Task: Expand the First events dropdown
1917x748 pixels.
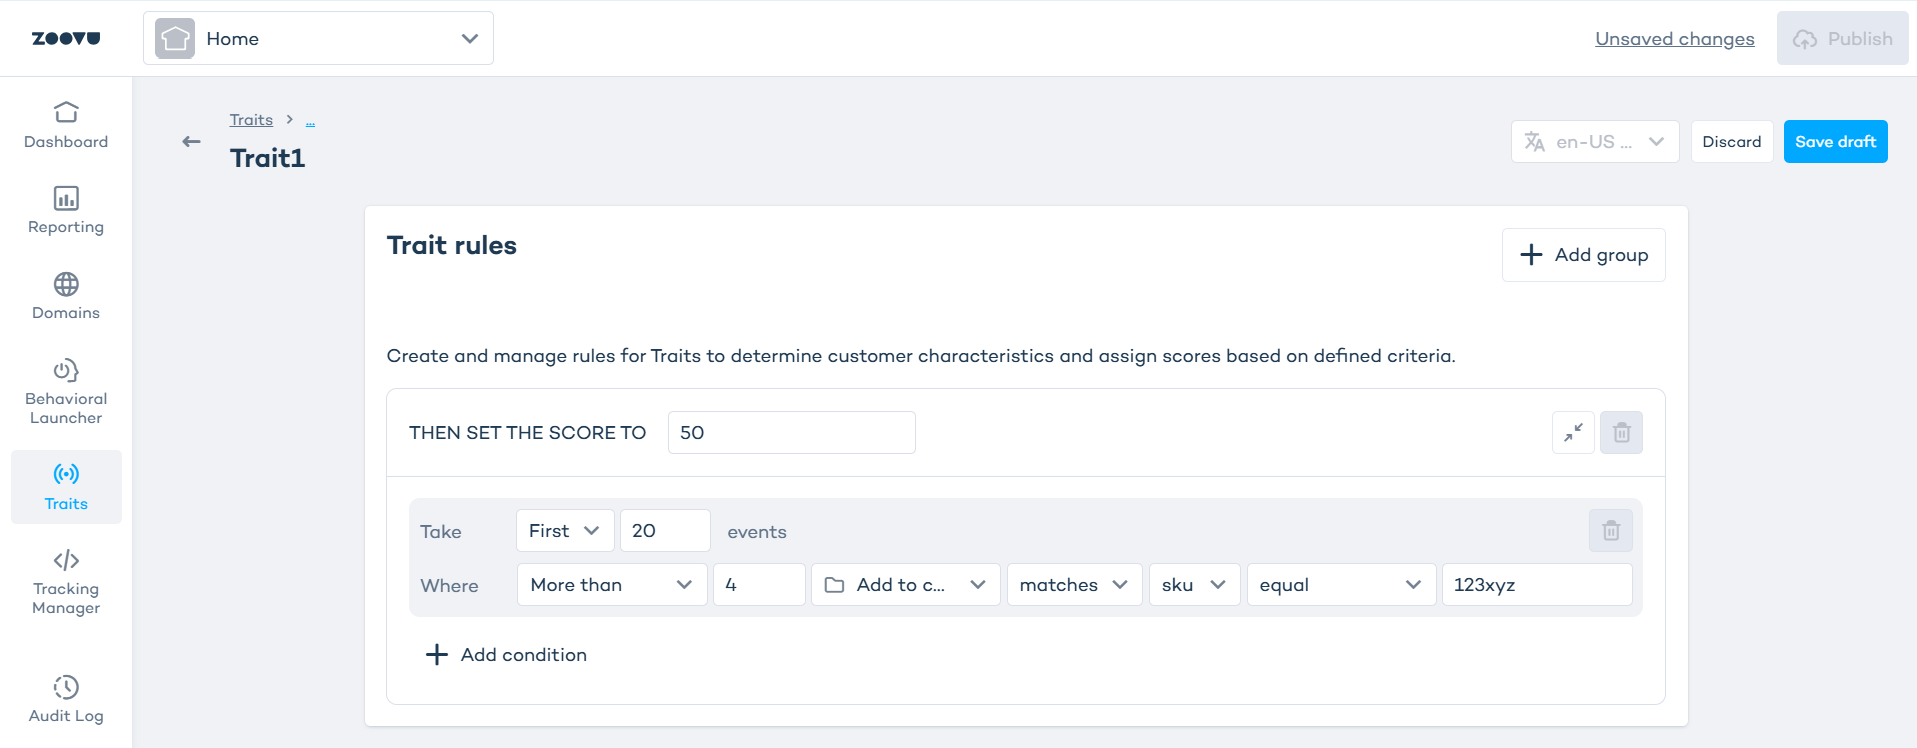Action: 564,531
